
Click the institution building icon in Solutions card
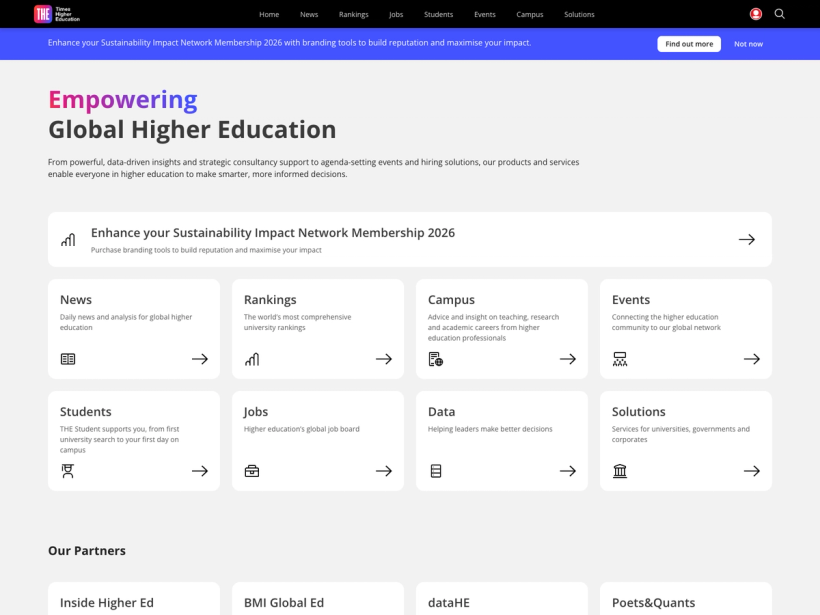620,471
